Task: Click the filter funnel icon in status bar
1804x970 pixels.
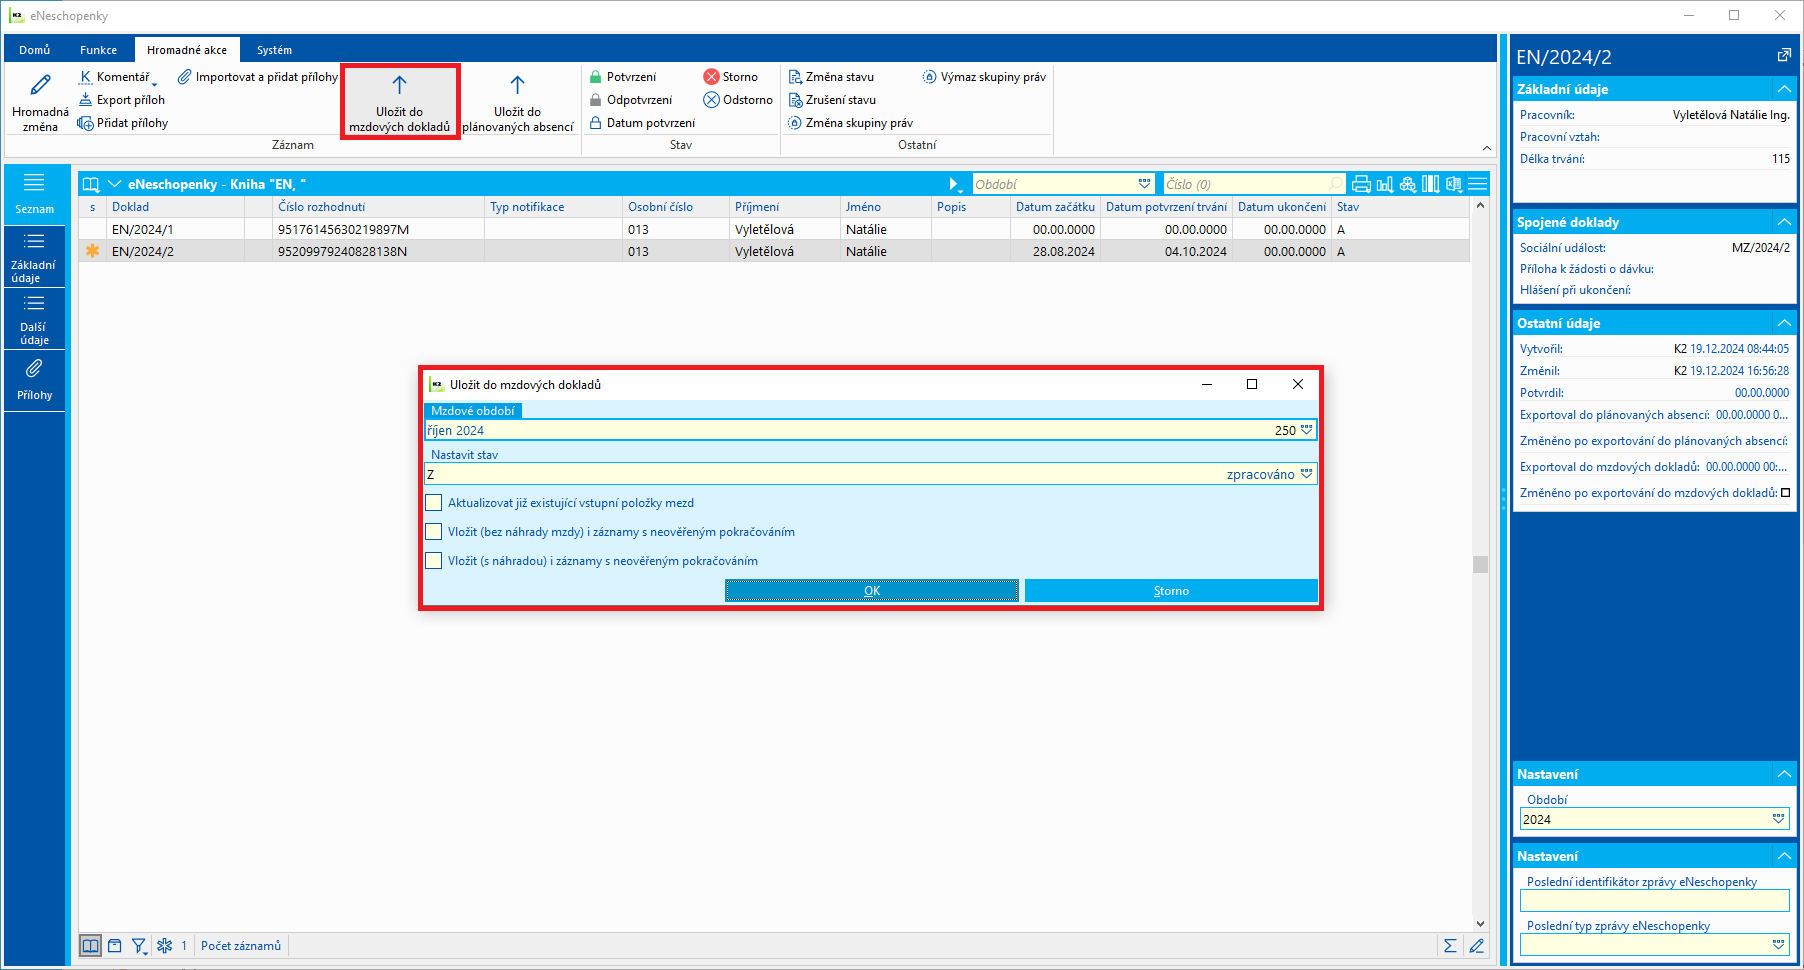Action: coord(139,946)
